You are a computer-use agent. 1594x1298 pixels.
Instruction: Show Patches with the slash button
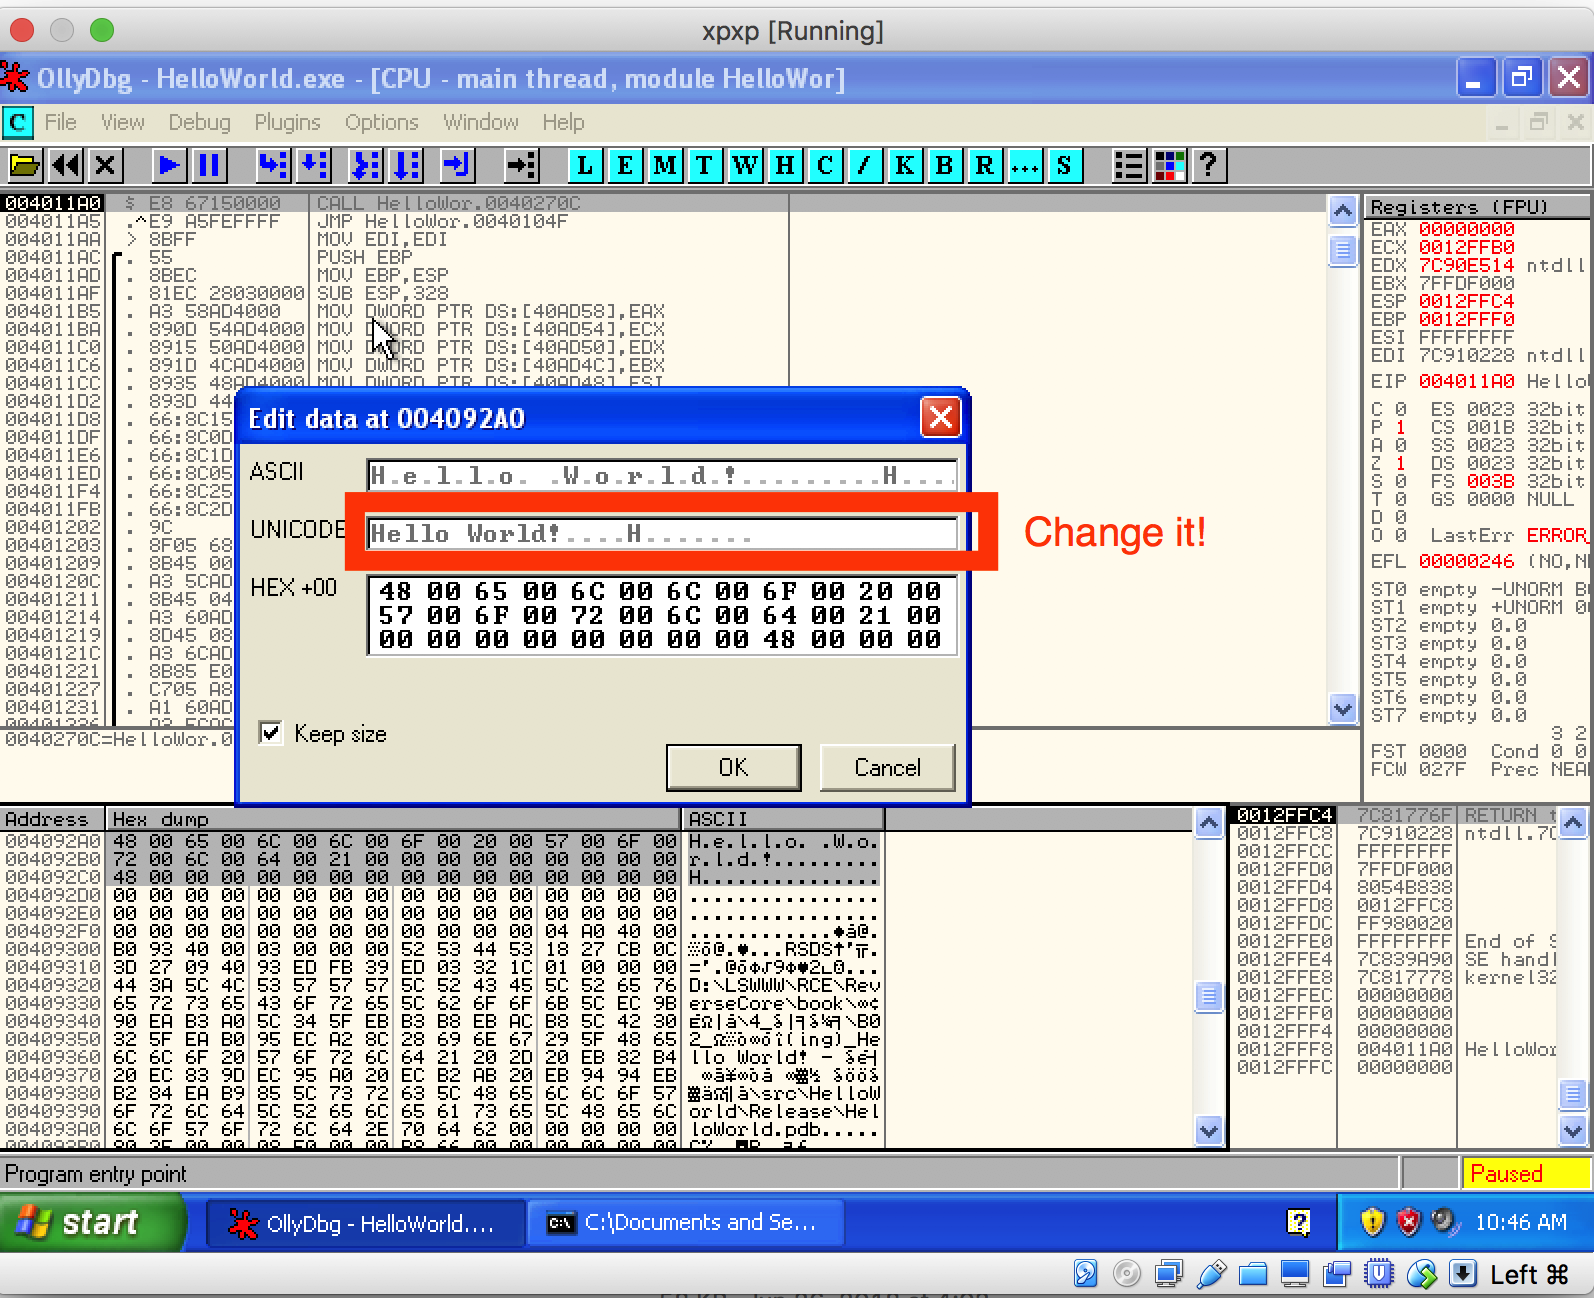click(x=865, y=165)
